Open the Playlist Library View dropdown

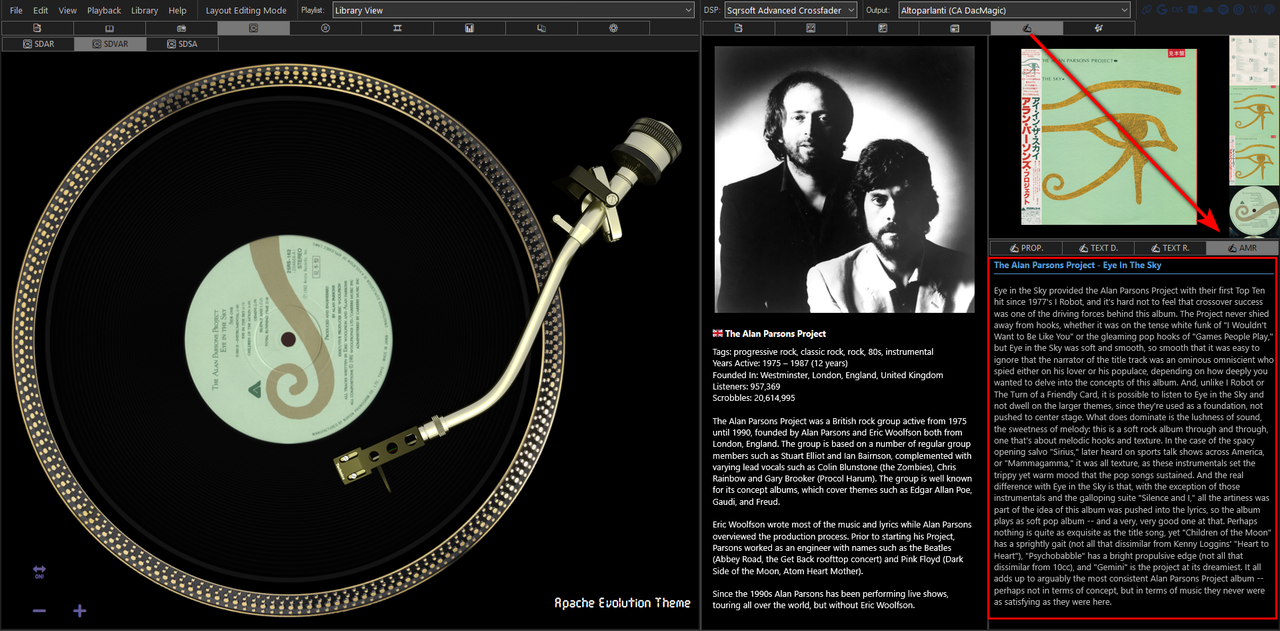512,10
